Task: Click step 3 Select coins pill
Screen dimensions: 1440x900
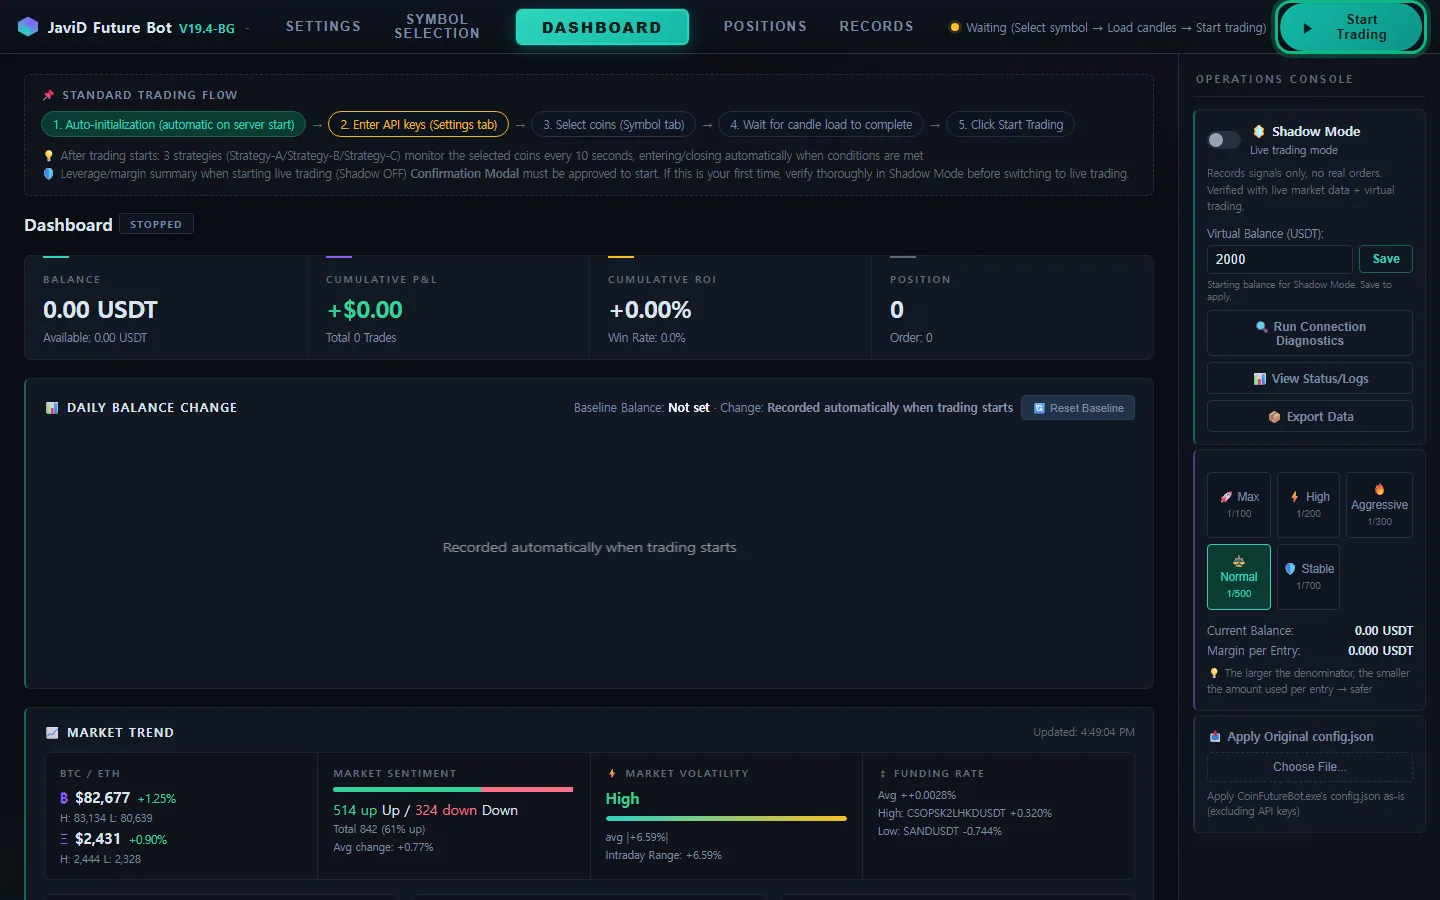Action: (614, 125)
